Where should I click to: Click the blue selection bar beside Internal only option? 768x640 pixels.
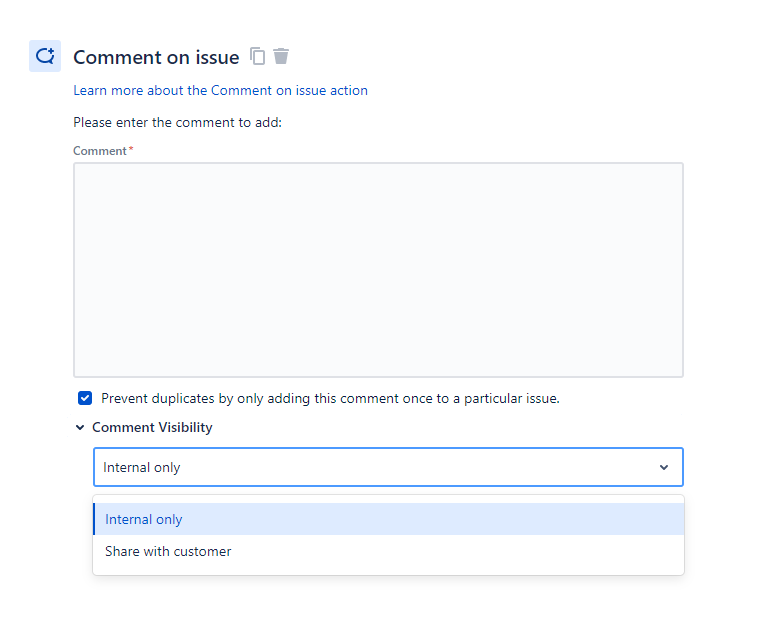(94, 519)
